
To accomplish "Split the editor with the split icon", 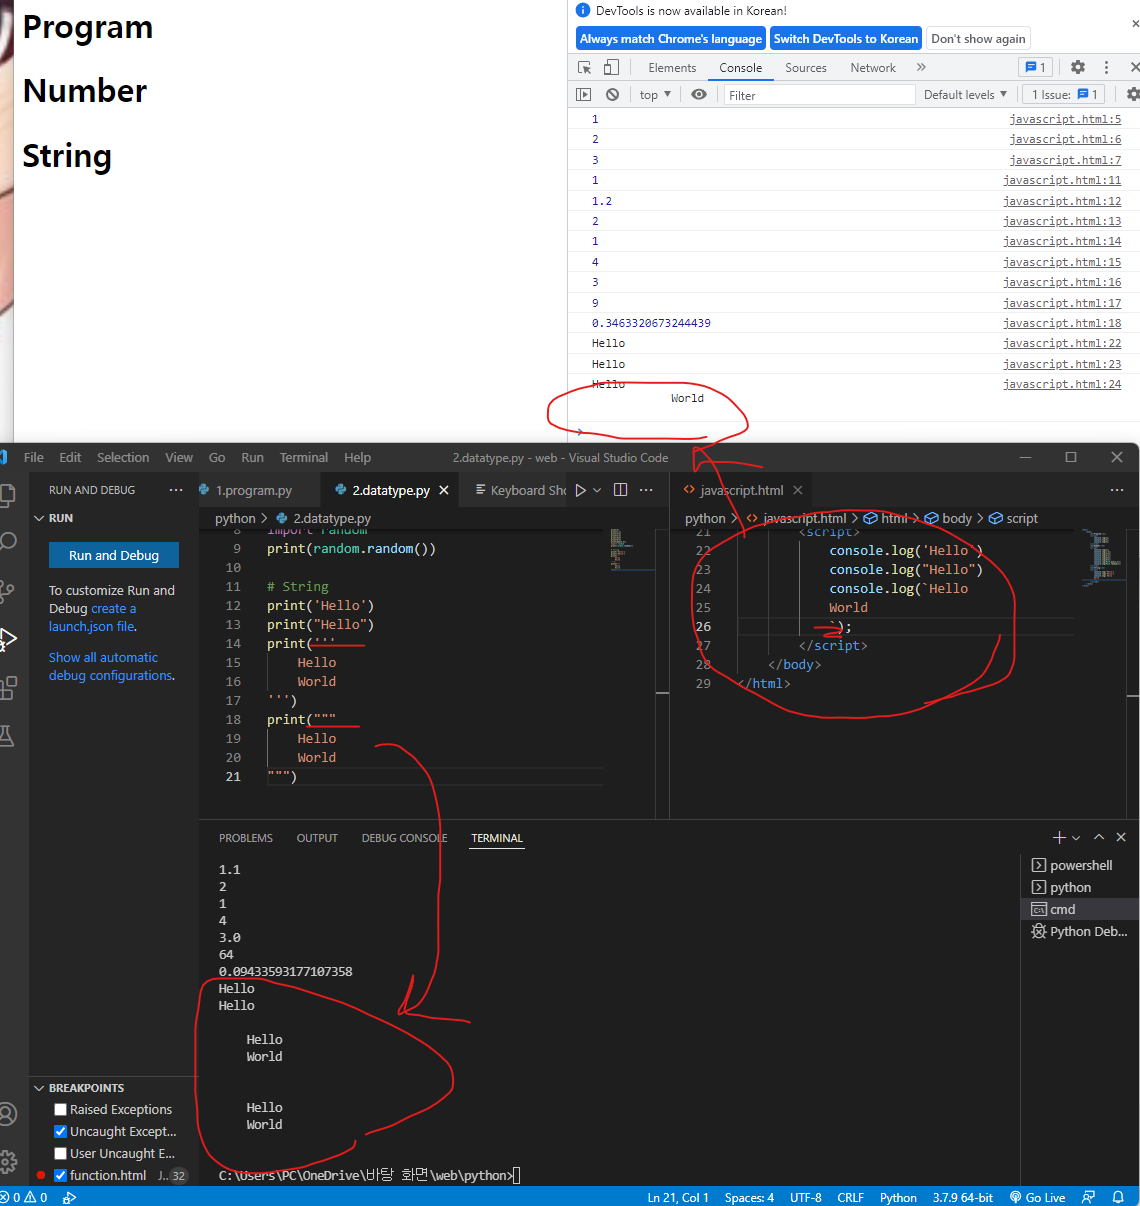I will 620,490.
